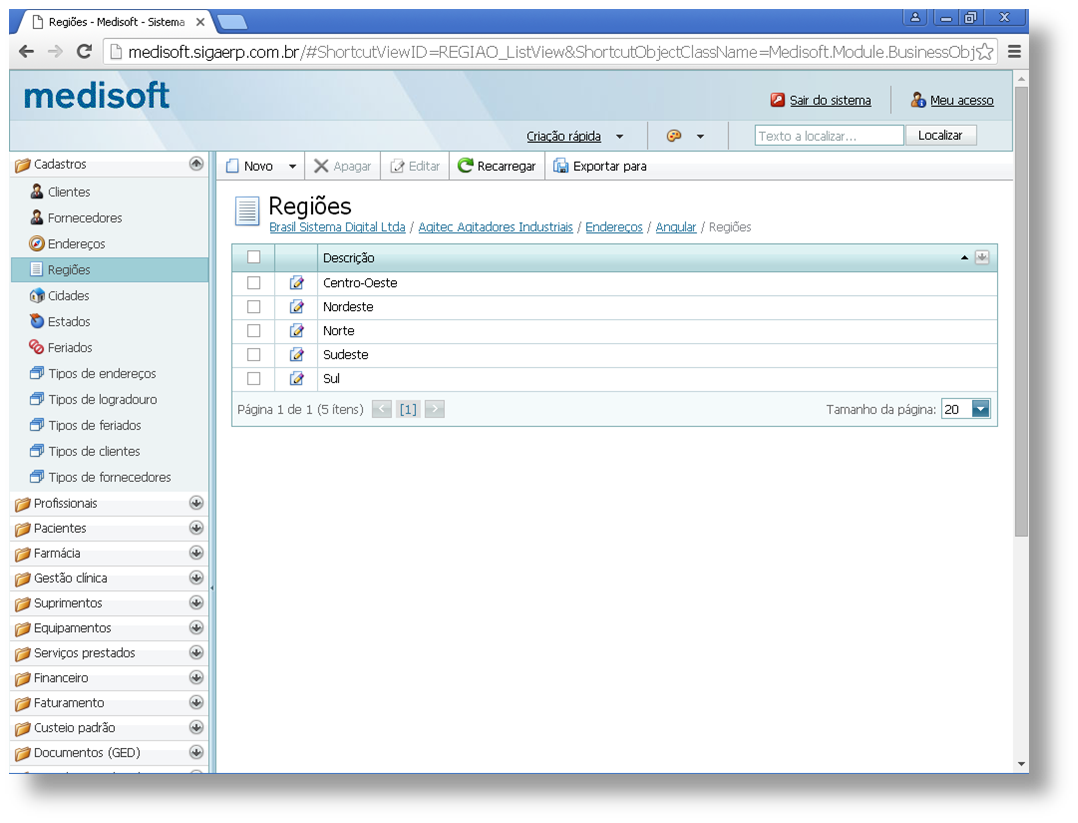This screenshot has width=1078, height=823.
Task: Expand the Pacientes section
Action: point(196,527)
